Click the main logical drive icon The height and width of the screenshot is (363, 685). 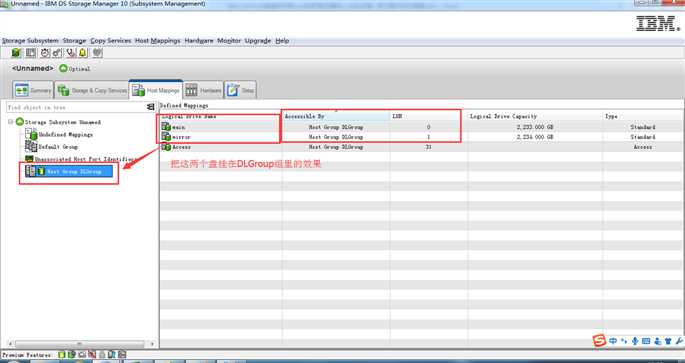click(x=166, y=127)
